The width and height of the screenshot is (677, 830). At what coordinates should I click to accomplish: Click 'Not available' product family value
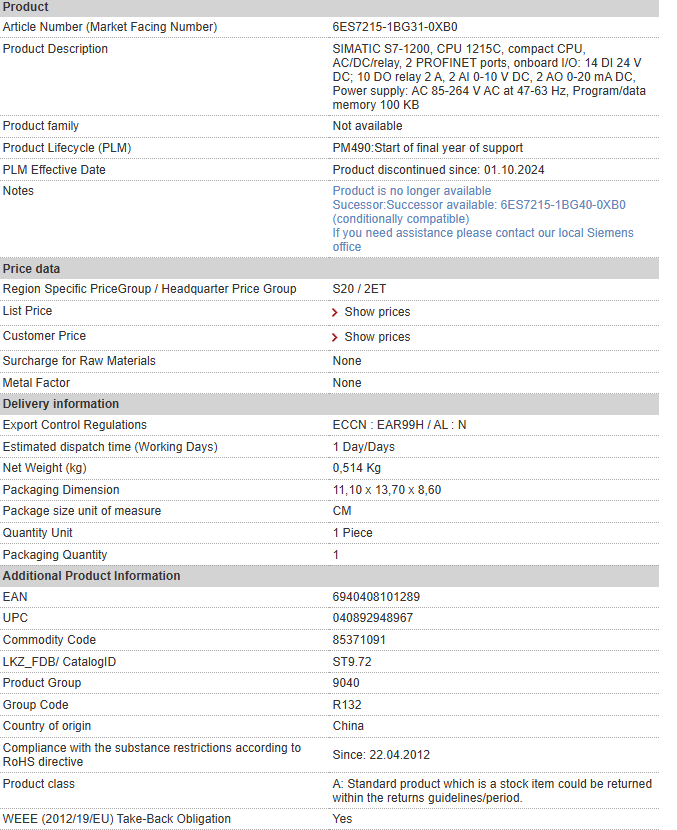tap(367, 126)
